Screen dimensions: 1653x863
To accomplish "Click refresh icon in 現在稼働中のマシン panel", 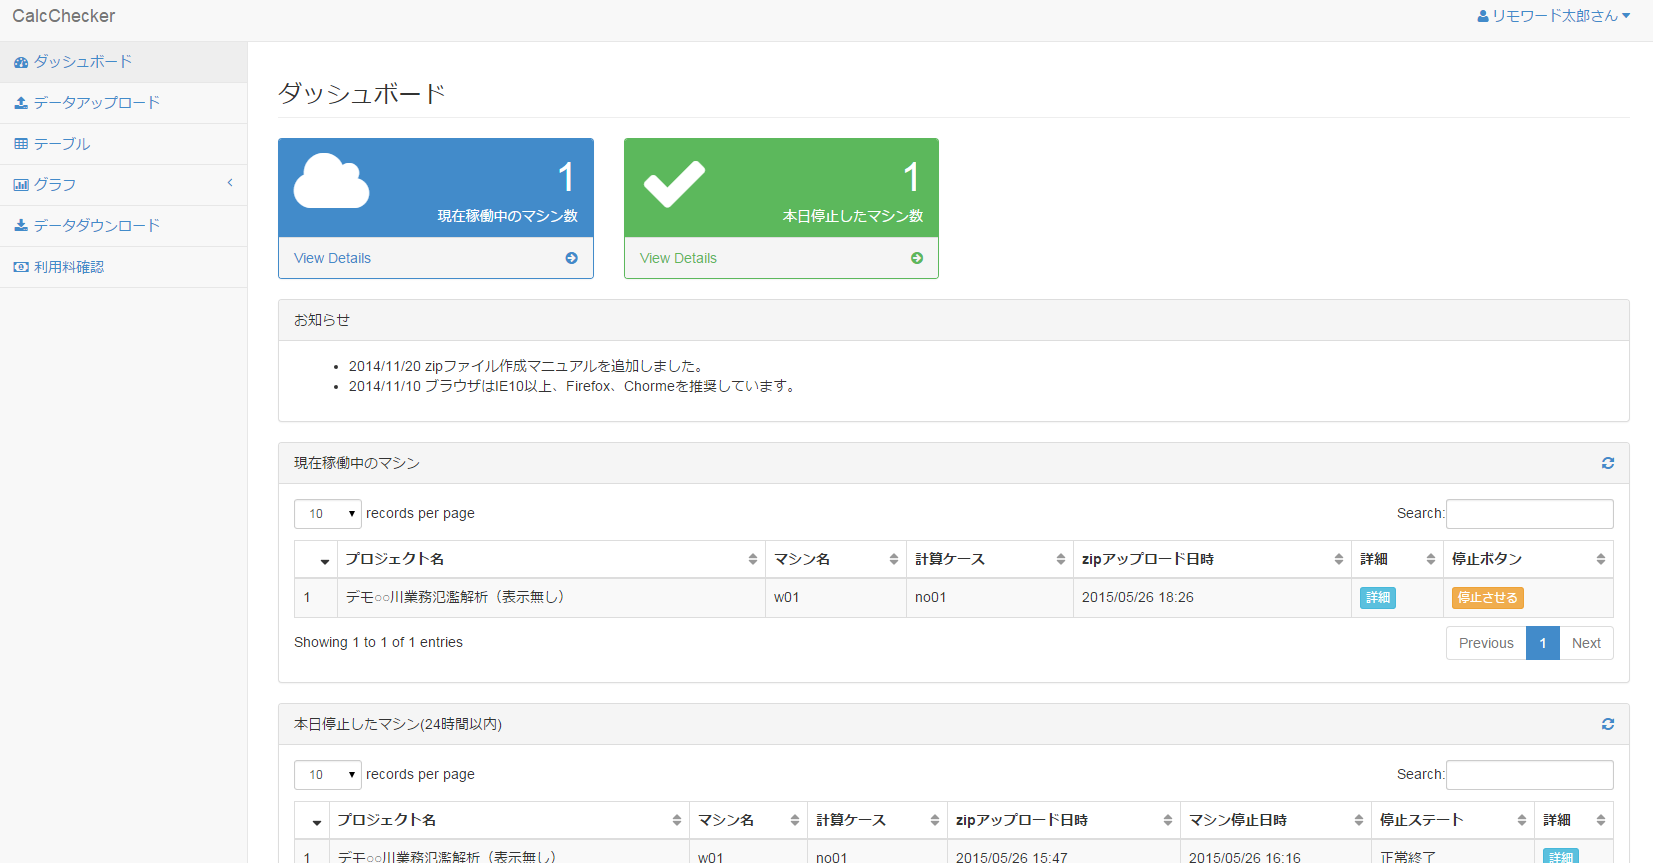I will 1607,463.
